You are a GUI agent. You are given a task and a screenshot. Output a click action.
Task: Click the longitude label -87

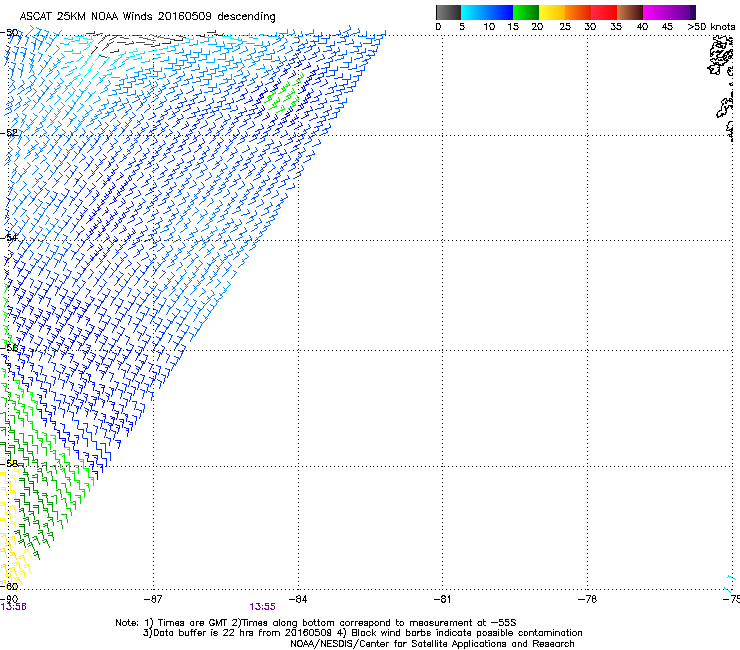point(153,599)
